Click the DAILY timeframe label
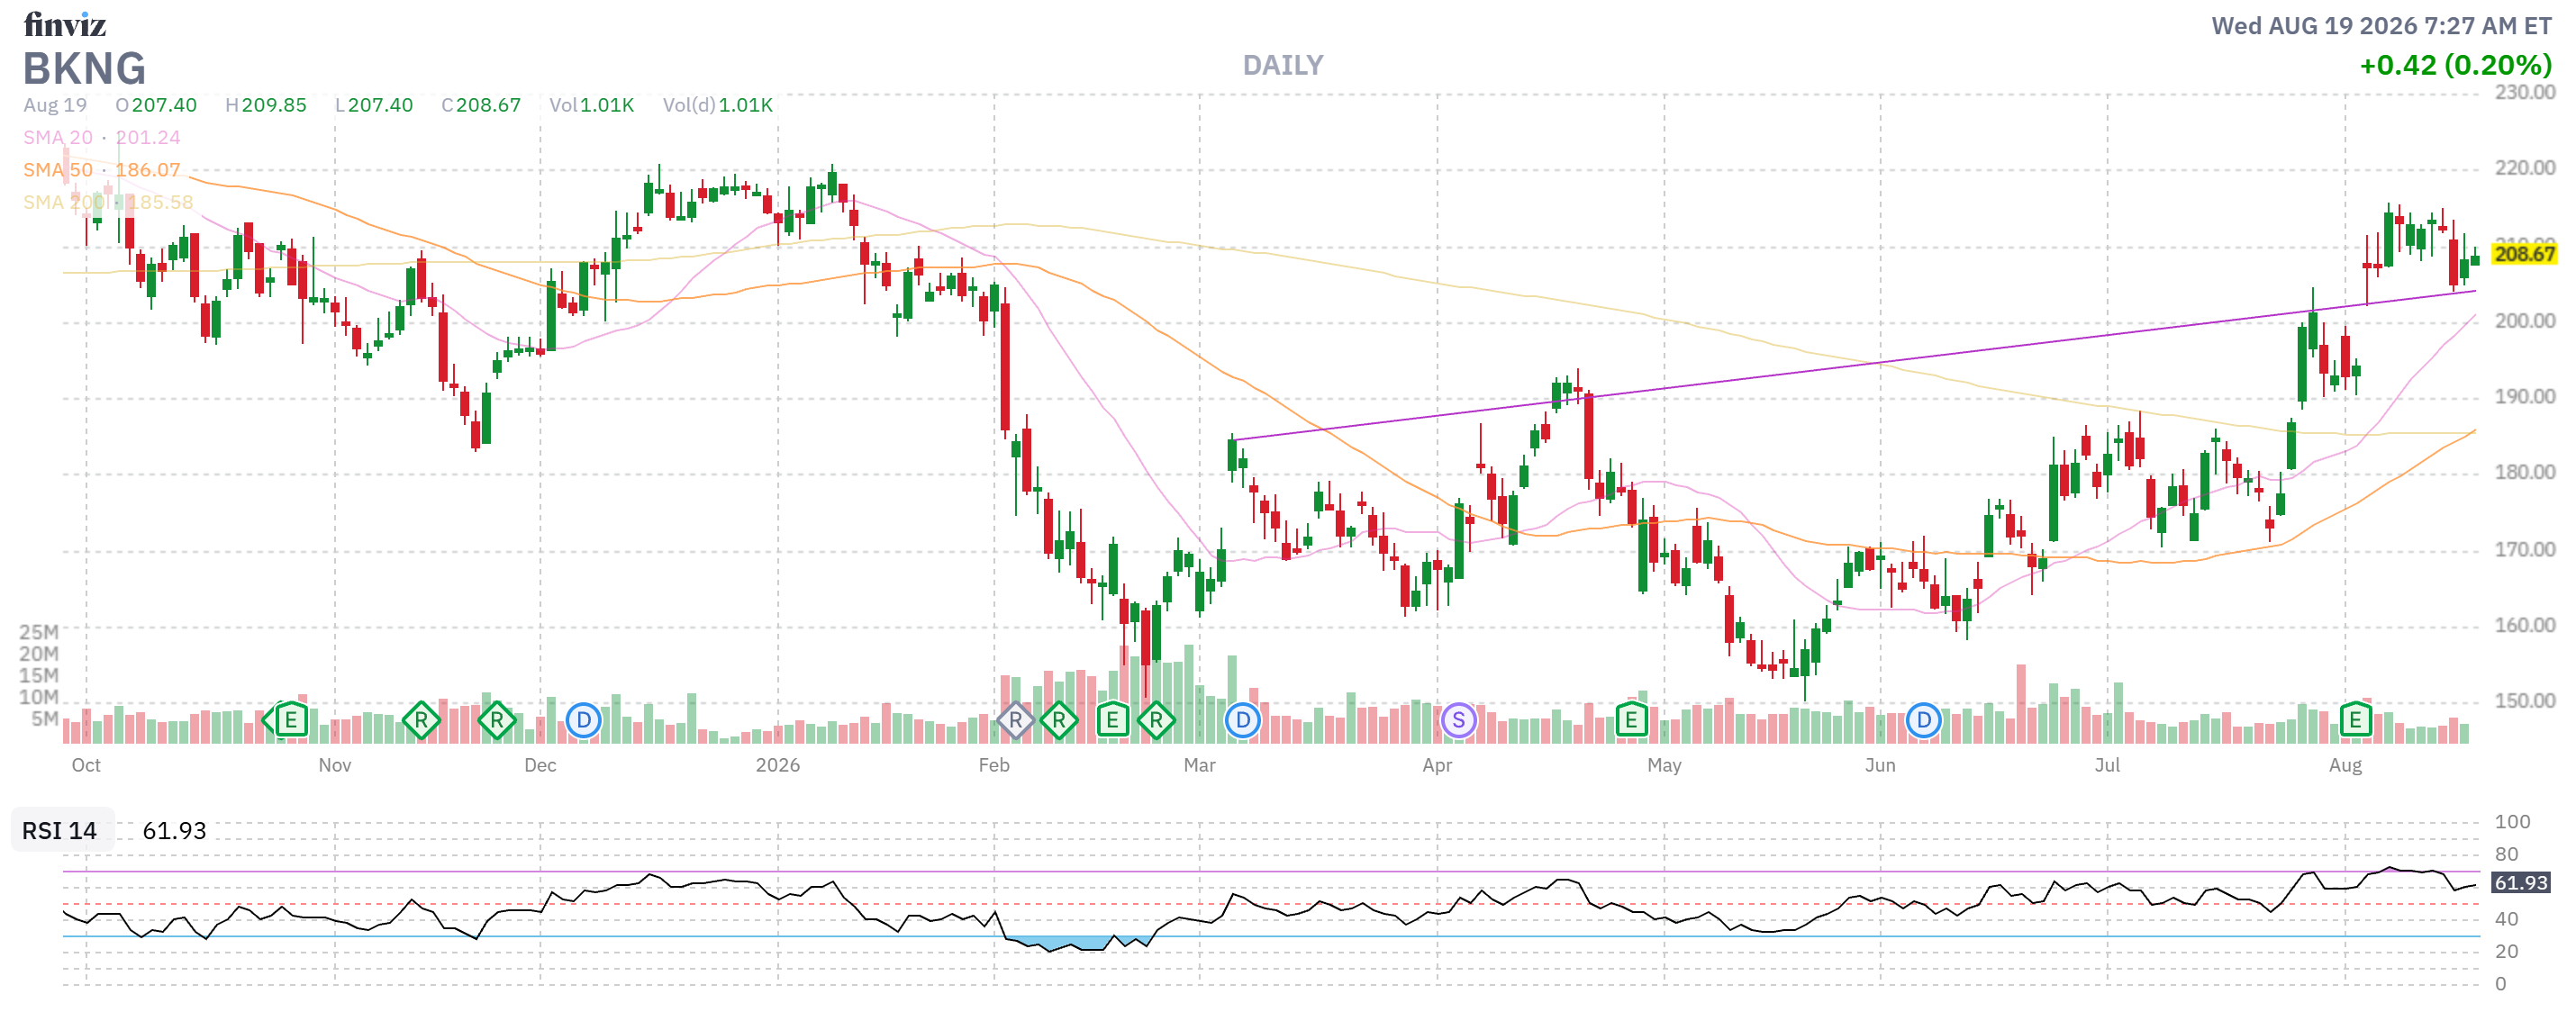The image size is (2576, 1012). pos(1283,66)
